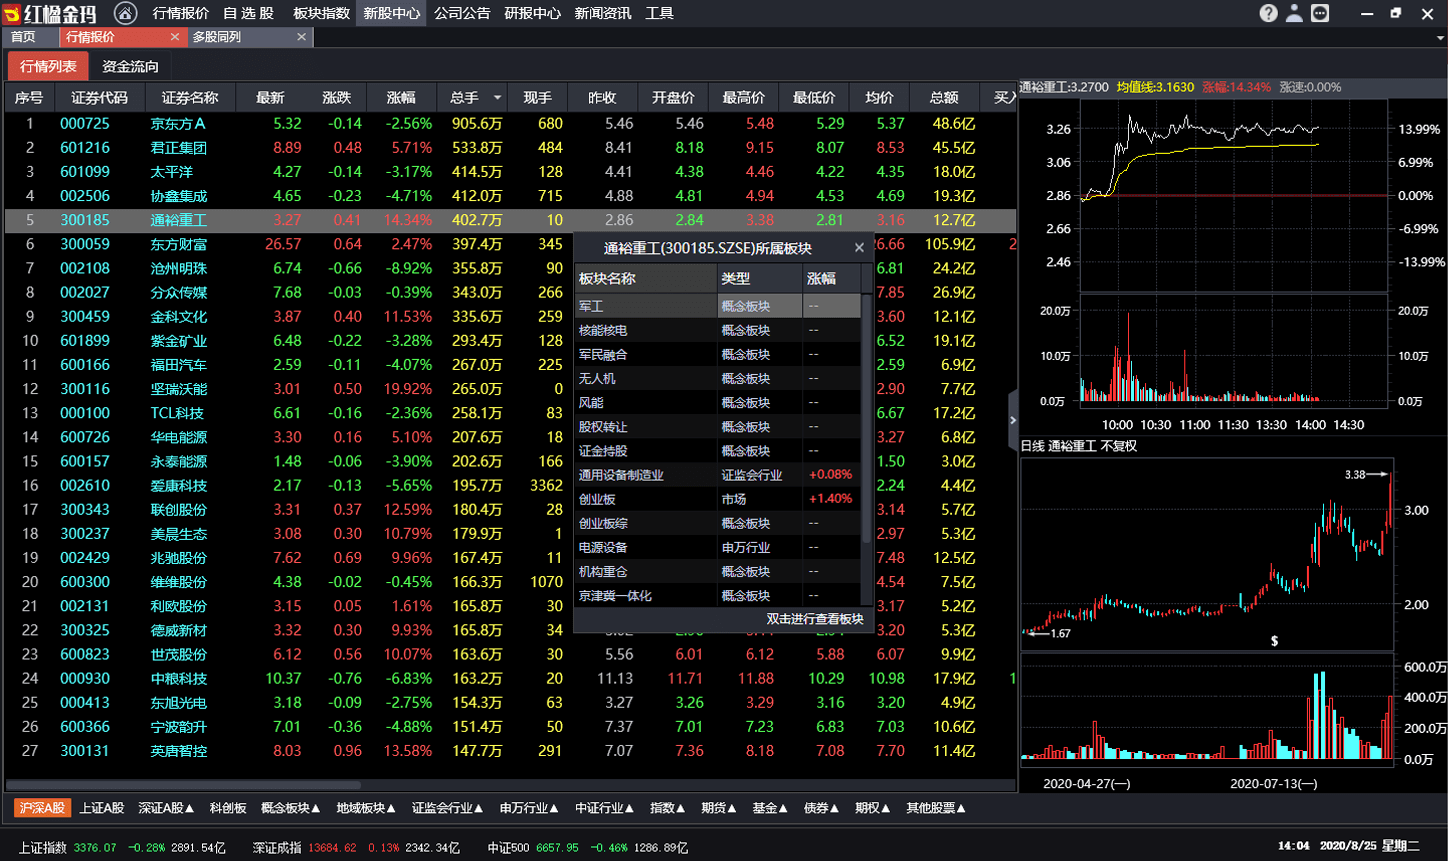Select the 君正集团 row
Image resolution: width=1448 pixels, height=861 pixels.
tap(510, 148)
